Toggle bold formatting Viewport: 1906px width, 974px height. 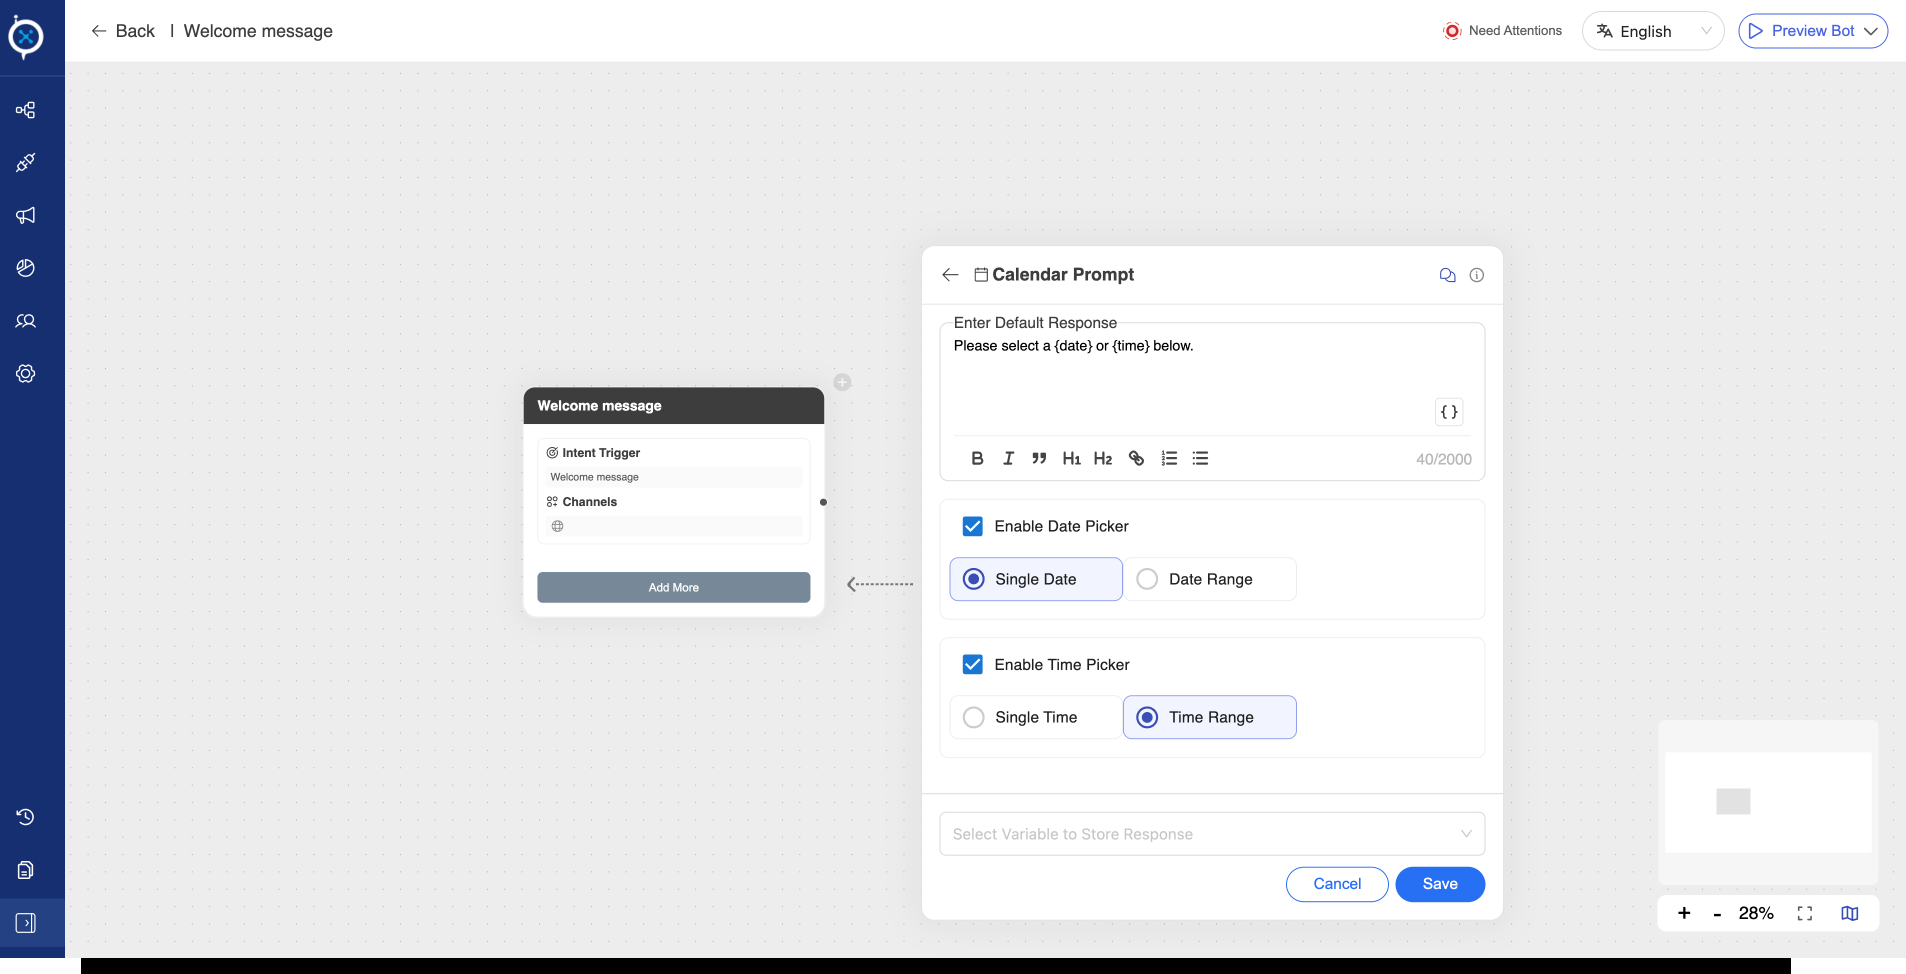click(x=977, y=458)
